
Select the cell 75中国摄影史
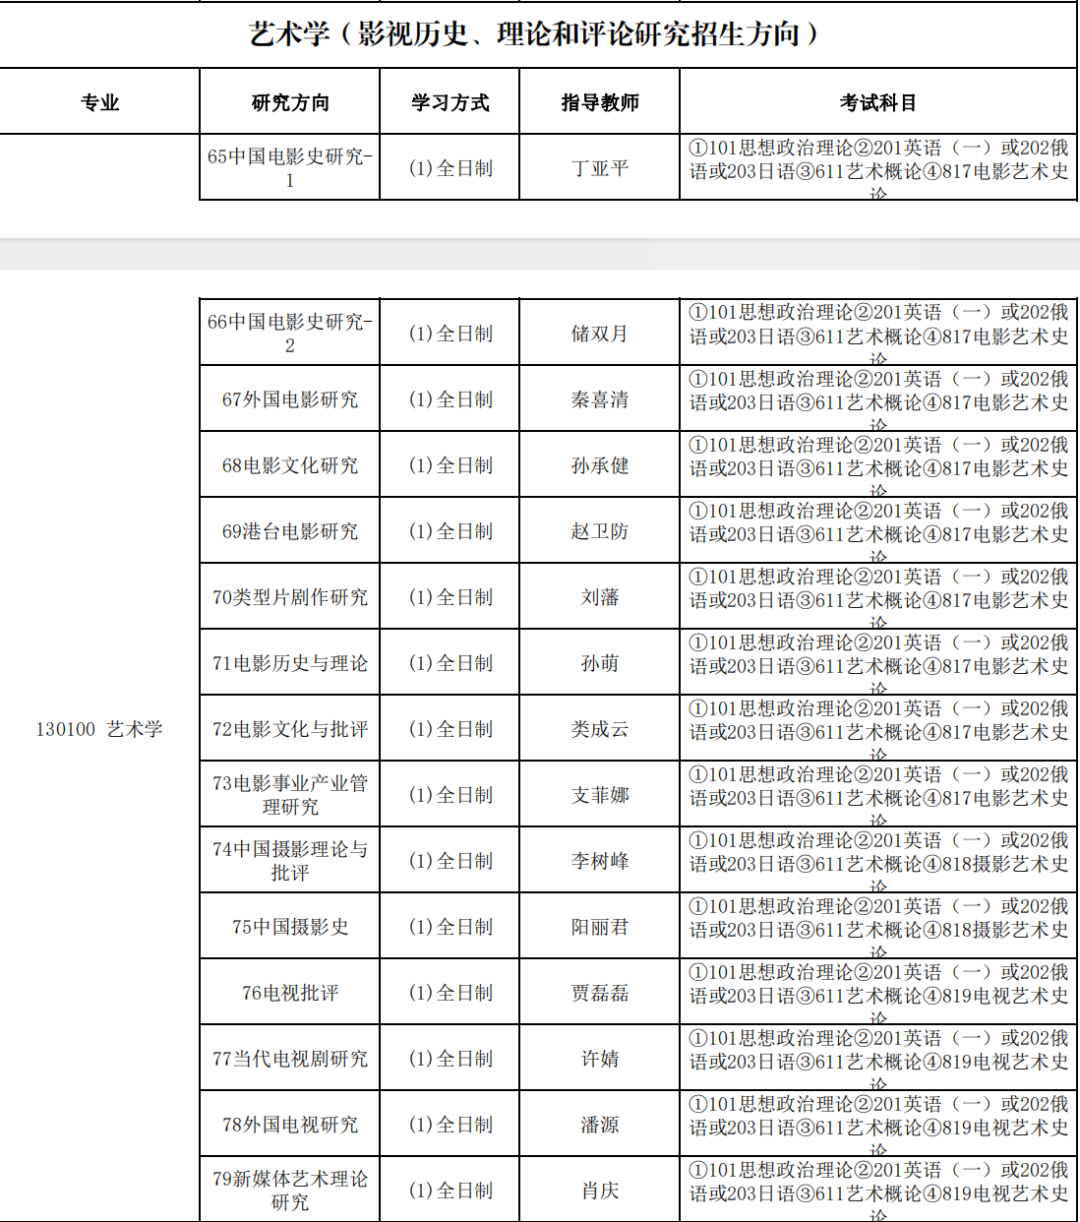pos(290,927)
